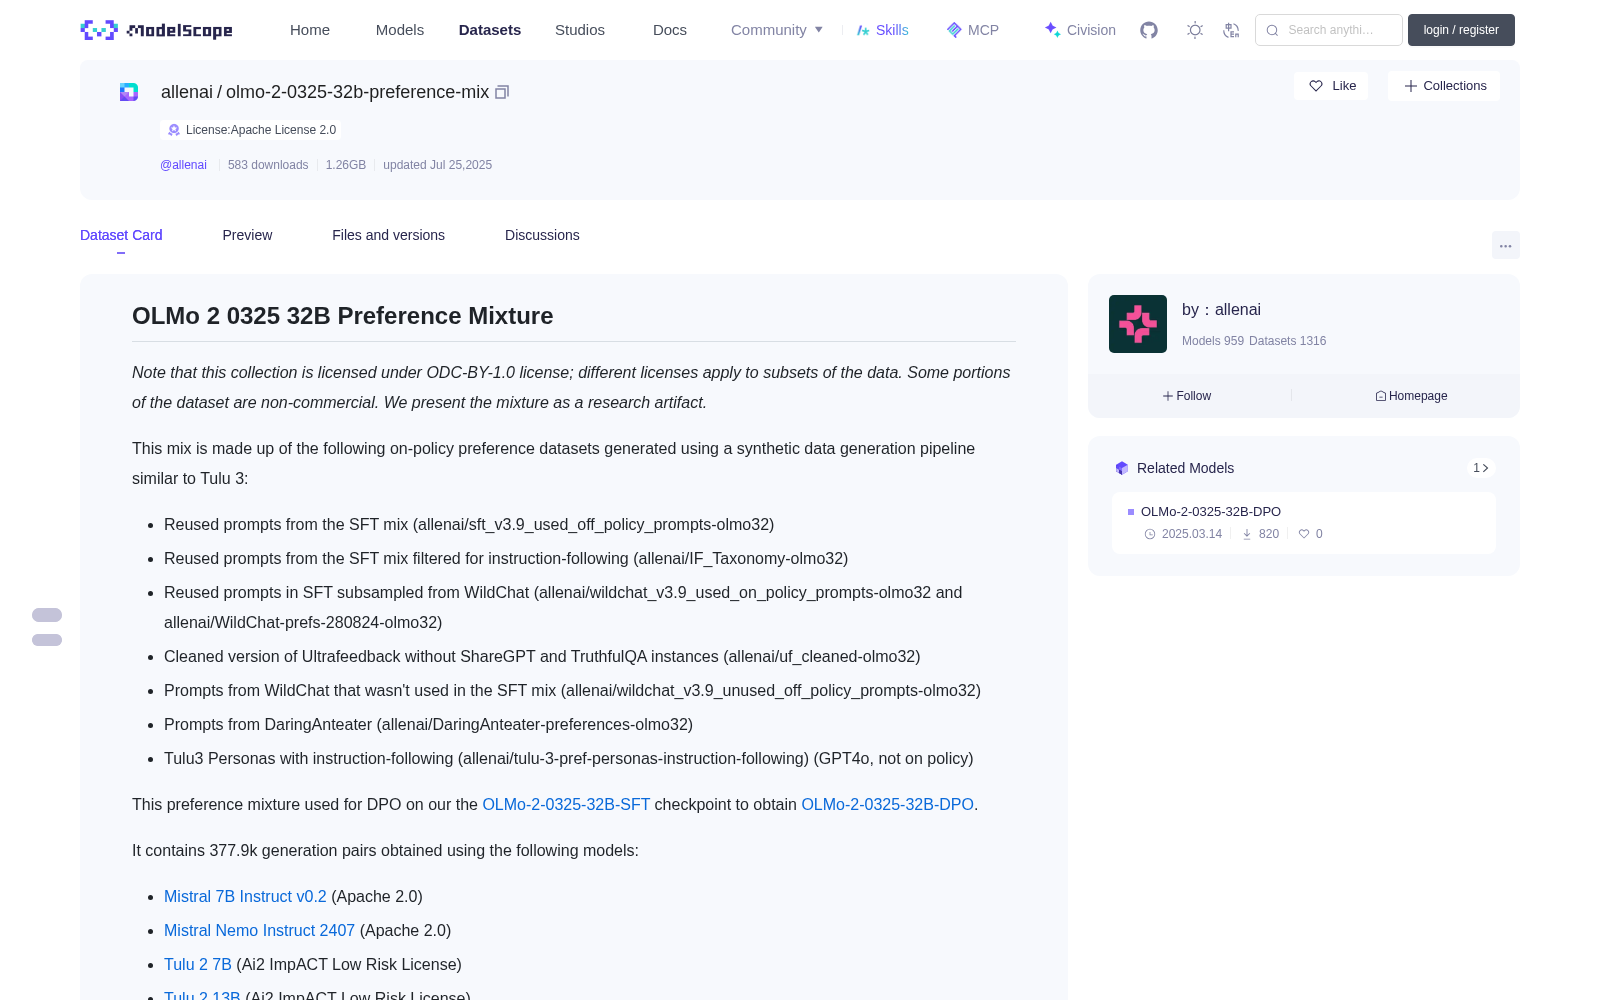Expand the Community dropdown menu
Screen dimensions: 1600x1000
pos(777,30)
